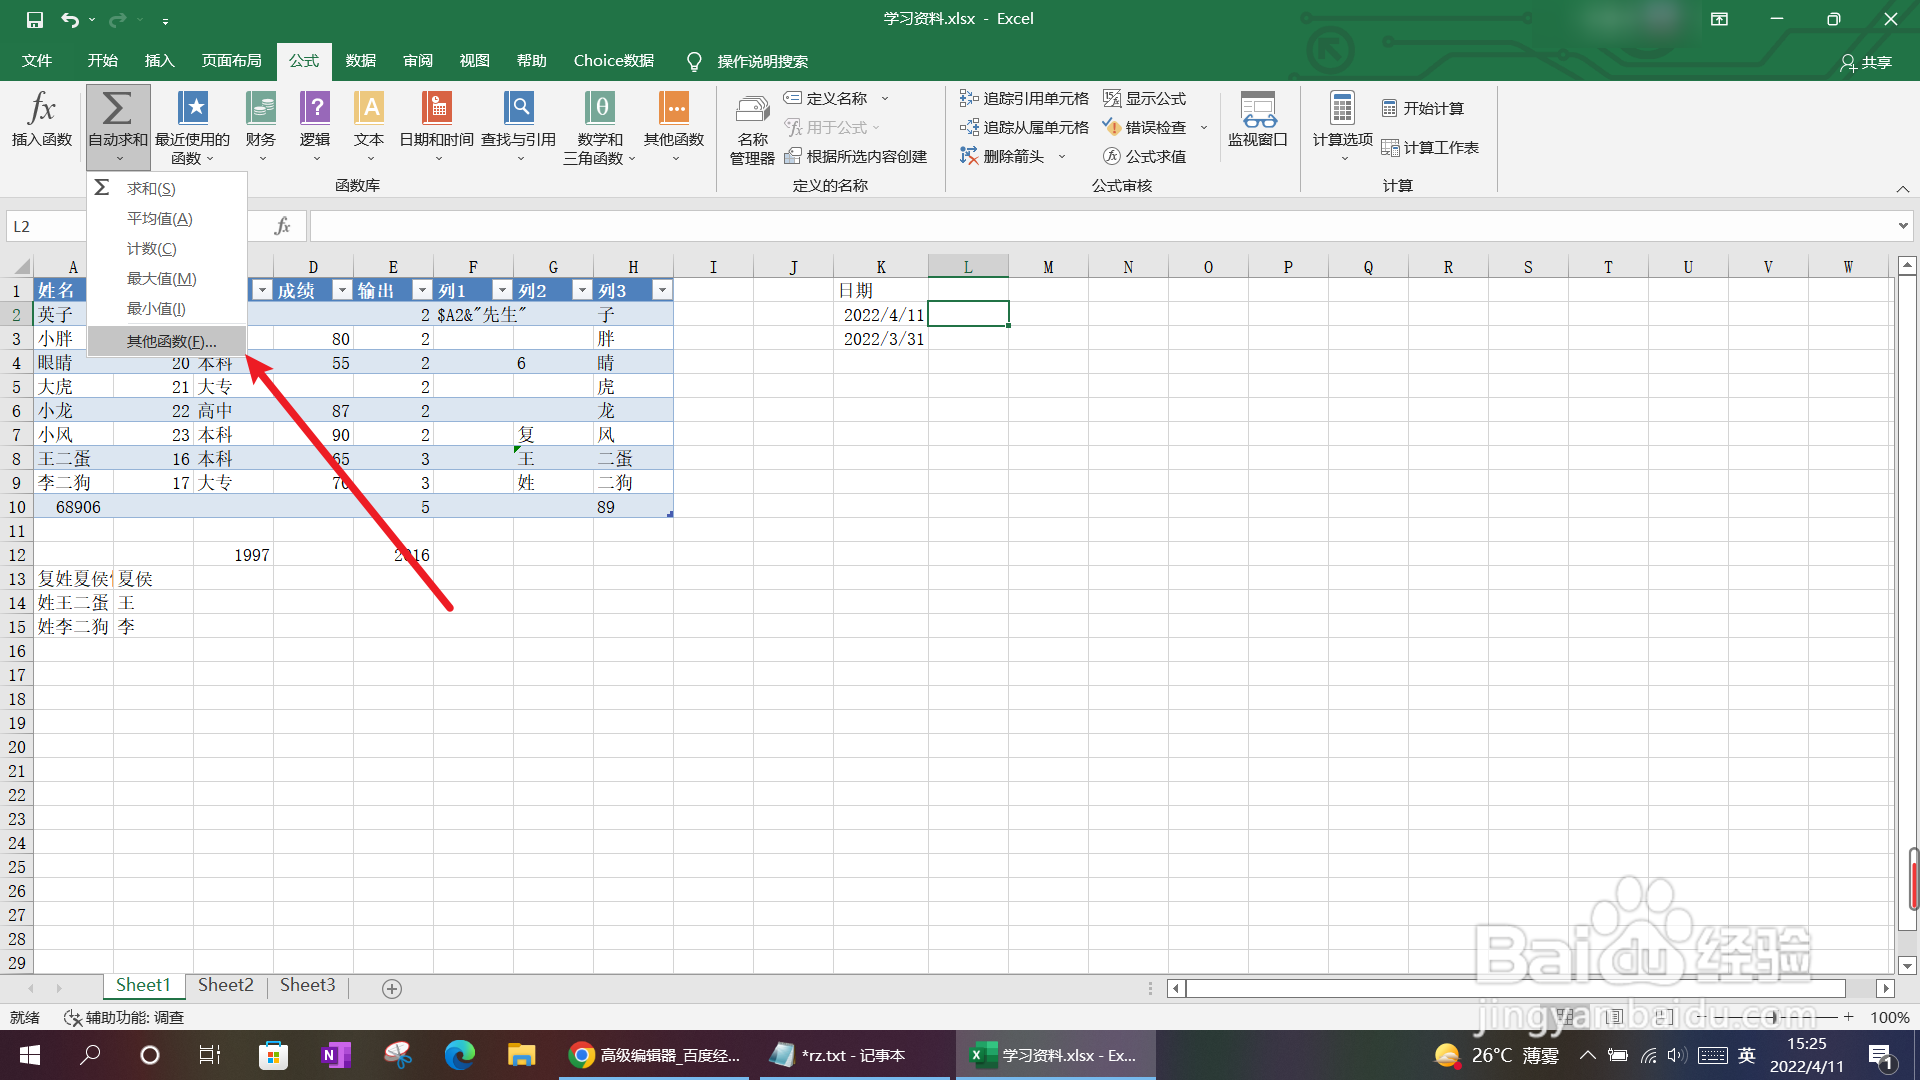Select Average (平均值) from AutoSum menu
Viewport: 1920px width, 1080px height.
click(x=167, y=218)
